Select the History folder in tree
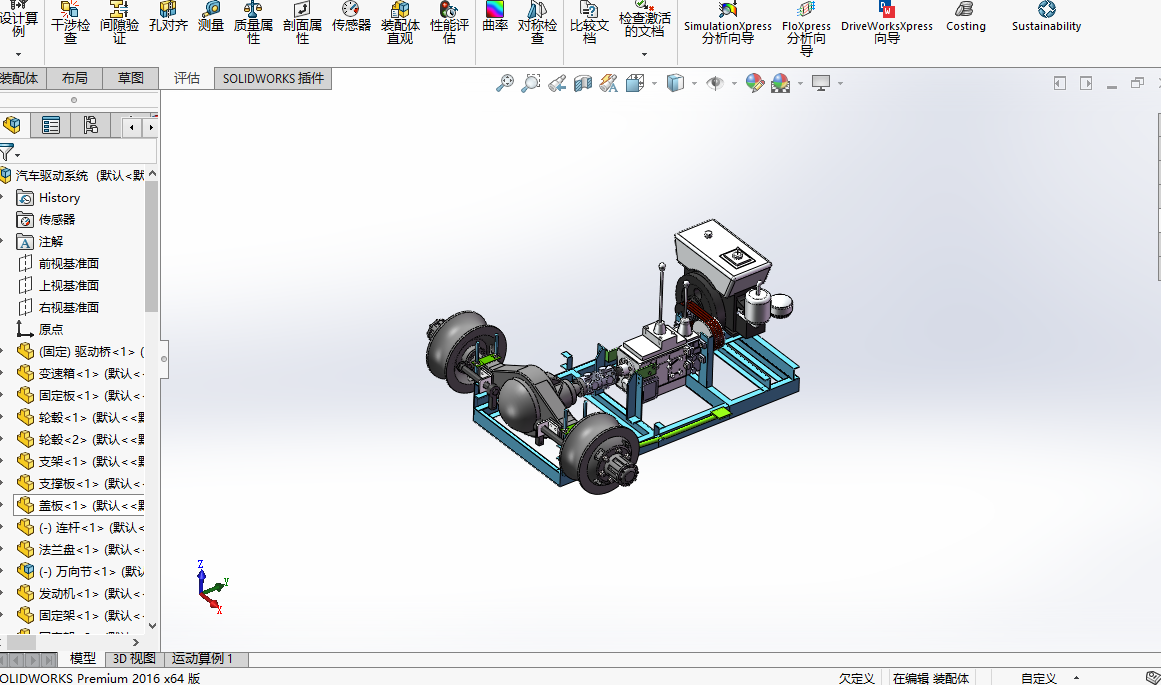This screenshot has height=685, width=1161. click(x=49, y=198)
